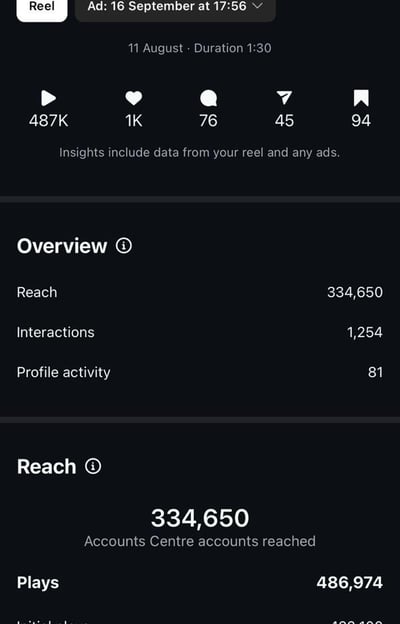The width and height of the screenshot is (400, 624).
Task: Open the Overview info icon
Action: (124, 246)
